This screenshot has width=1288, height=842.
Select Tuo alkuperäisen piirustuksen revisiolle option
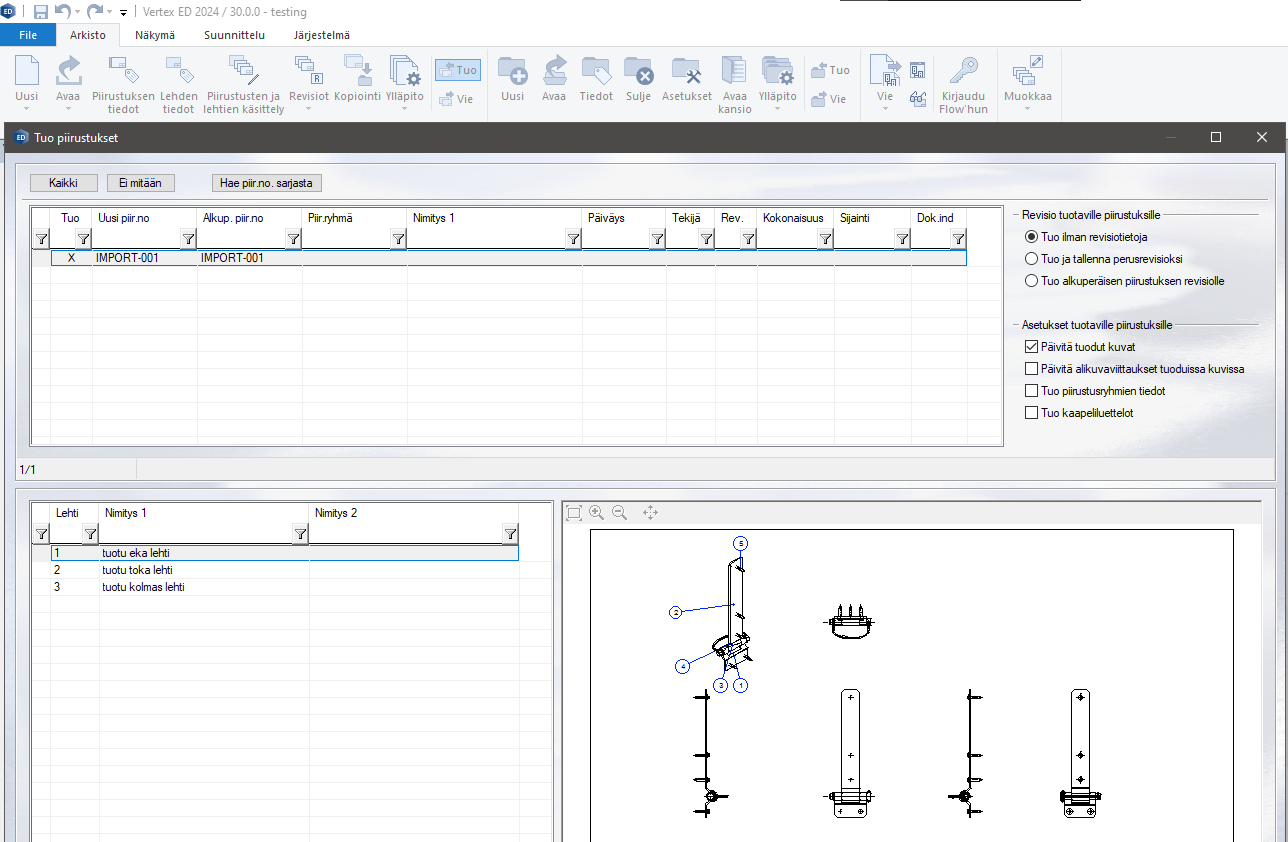1032,281
